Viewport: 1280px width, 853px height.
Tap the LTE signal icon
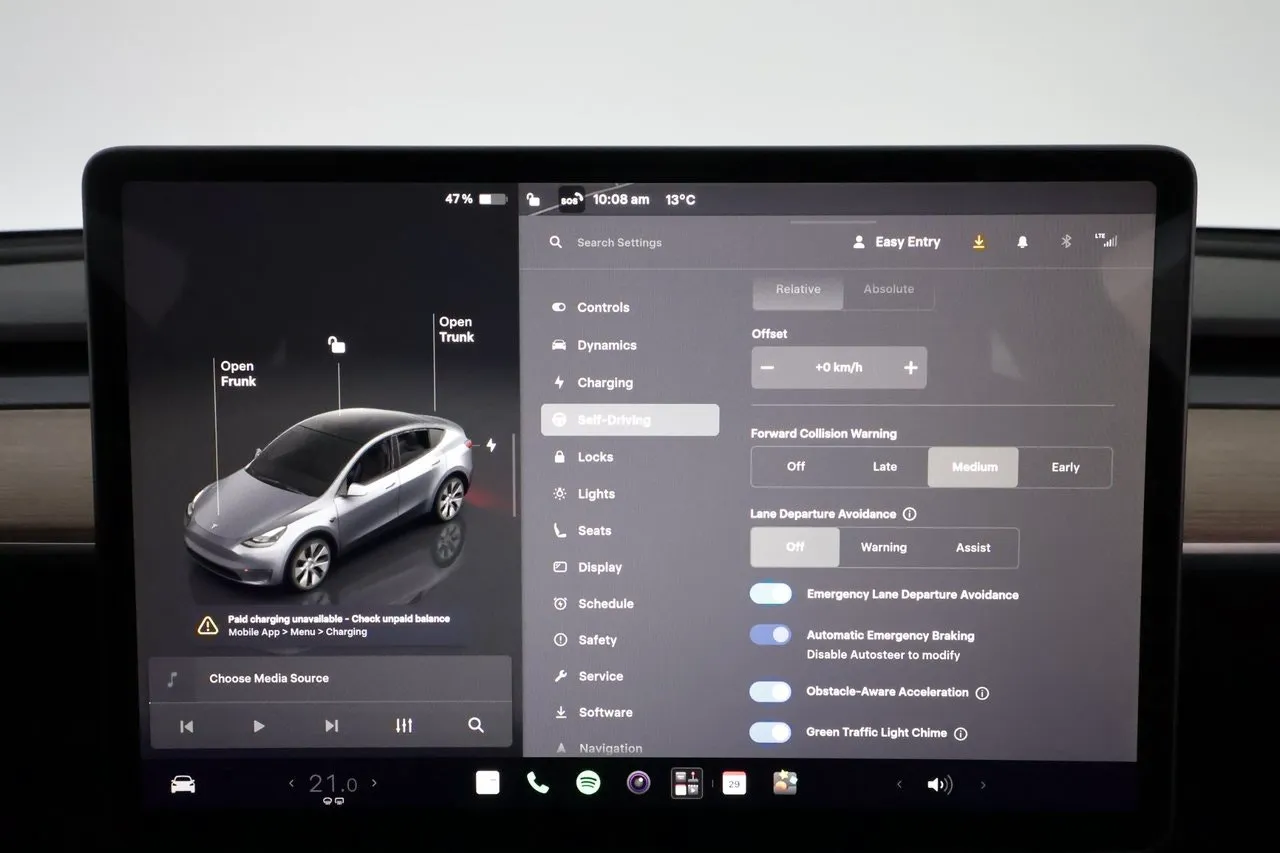(1106, 240)
